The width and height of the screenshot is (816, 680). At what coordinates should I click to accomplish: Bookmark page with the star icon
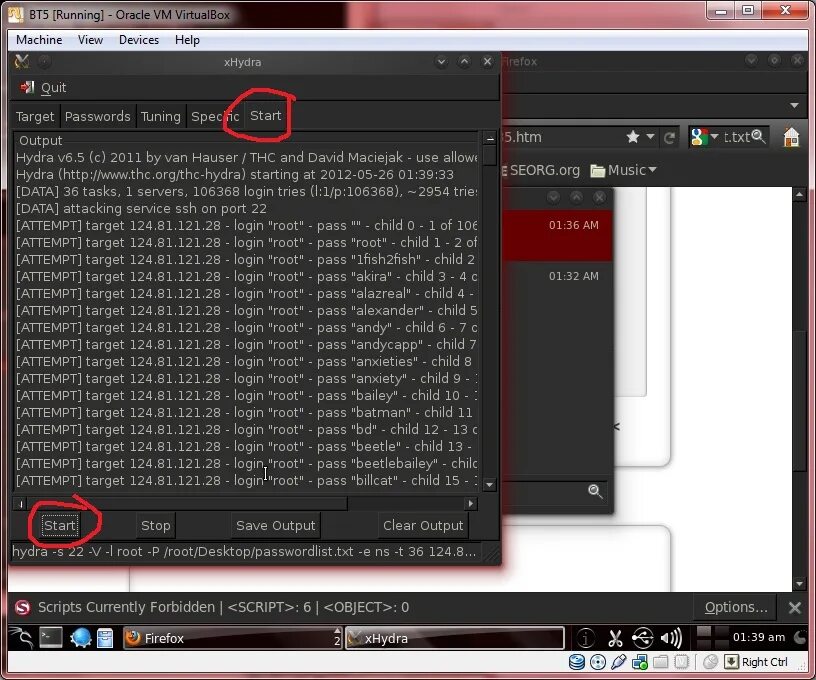pyautogui.click(x=633, y=137)
